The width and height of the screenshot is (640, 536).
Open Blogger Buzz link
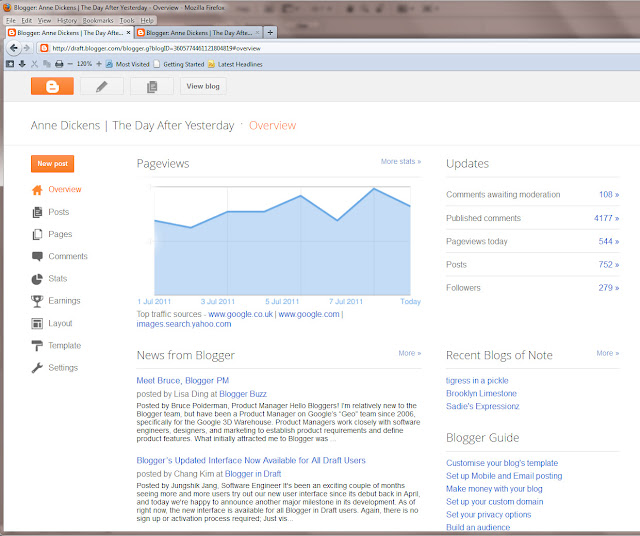243,394
